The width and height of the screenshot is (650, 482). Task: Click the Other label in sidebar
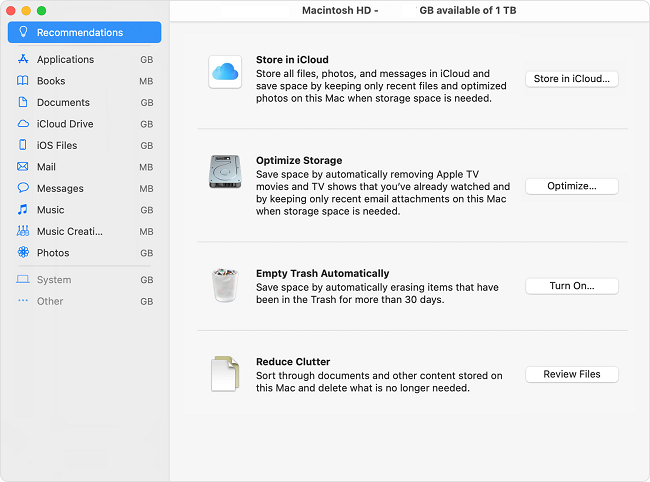tap(50, 301)
